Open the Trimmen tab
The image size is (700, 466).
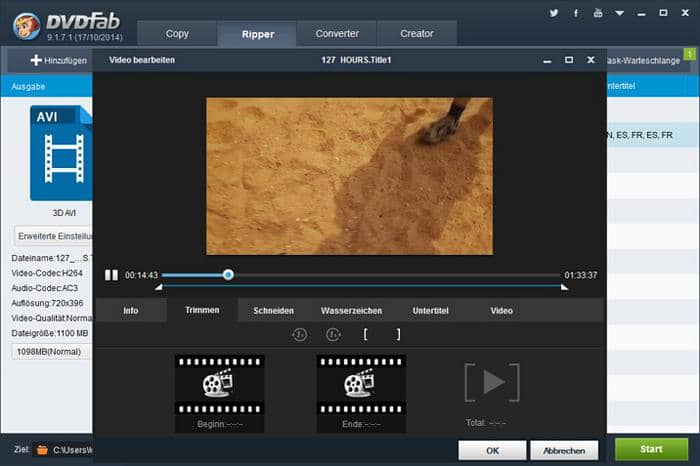point(202,310)
